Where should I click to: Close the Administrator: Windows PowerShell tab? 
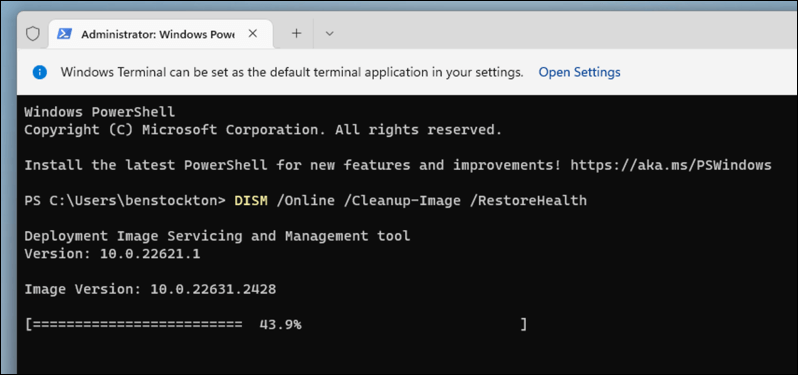(x=252, y=34)
